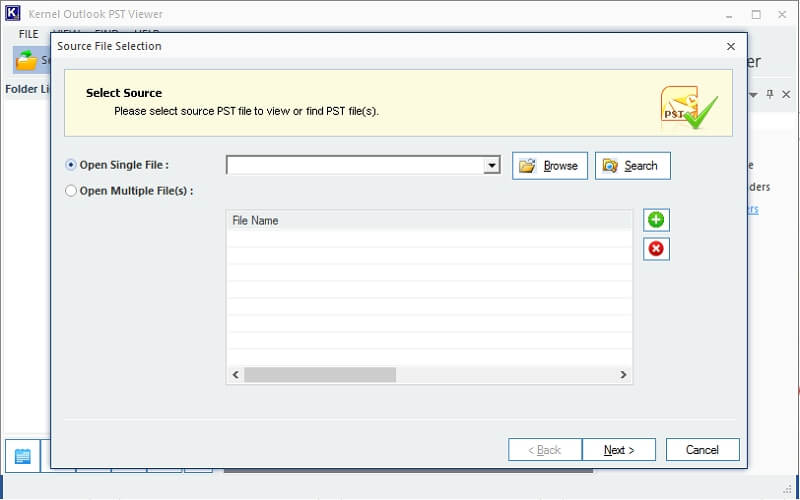The width and height of the screenshot is (800, 500).
Task: Open the right panel's dropdown arrow
Action: click(x=754, y=95)
